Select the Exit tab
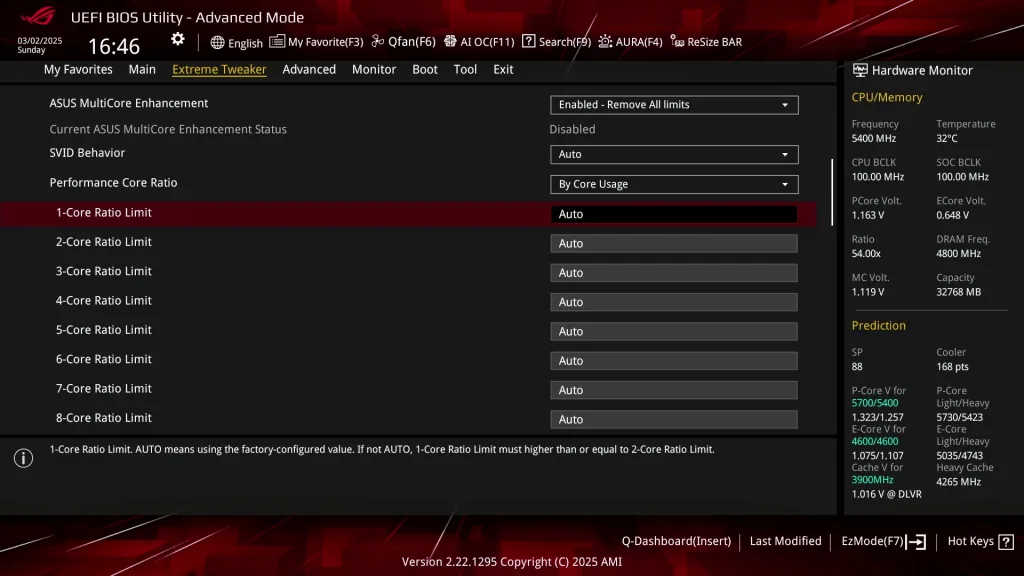This screenshot has height=576, width=1024. coord(503,69)
